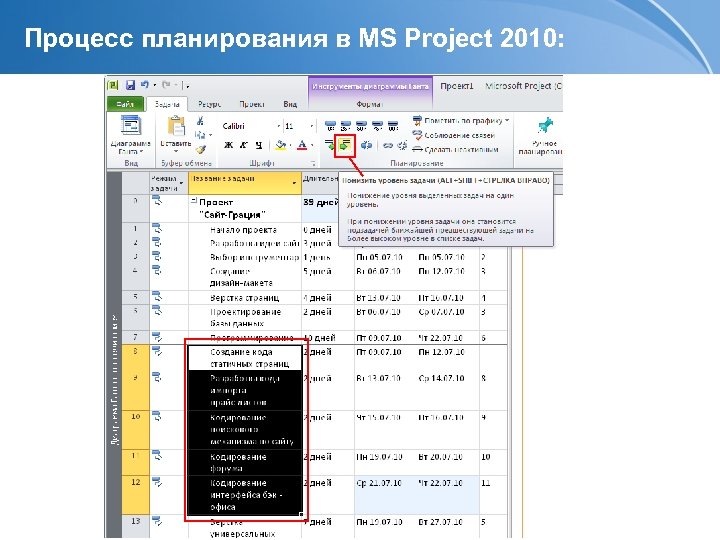Select row 7 header number
Image resolution: width=720 pixels, height=540 pixels.
click(135, 337)
